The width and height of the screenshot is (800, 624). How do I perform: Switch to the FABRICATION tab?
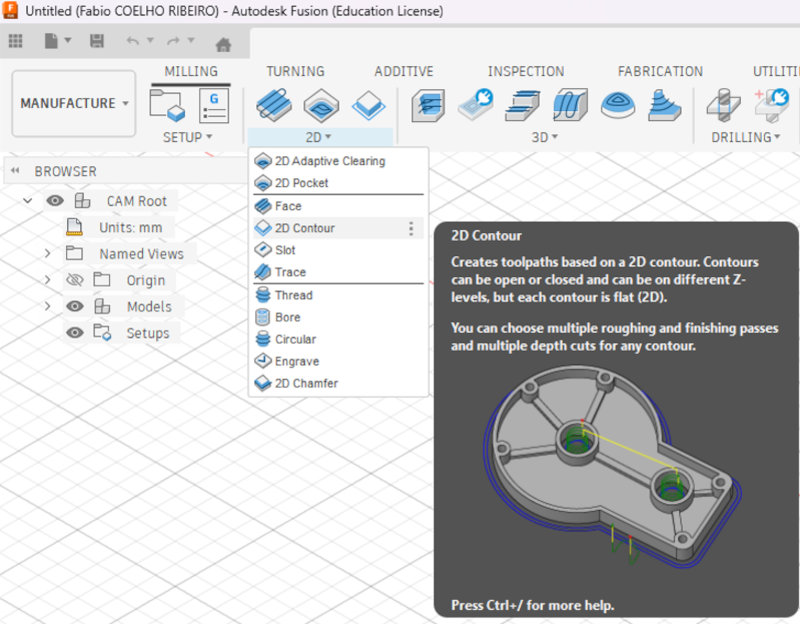pyautogui.click(x=660, y=71)
